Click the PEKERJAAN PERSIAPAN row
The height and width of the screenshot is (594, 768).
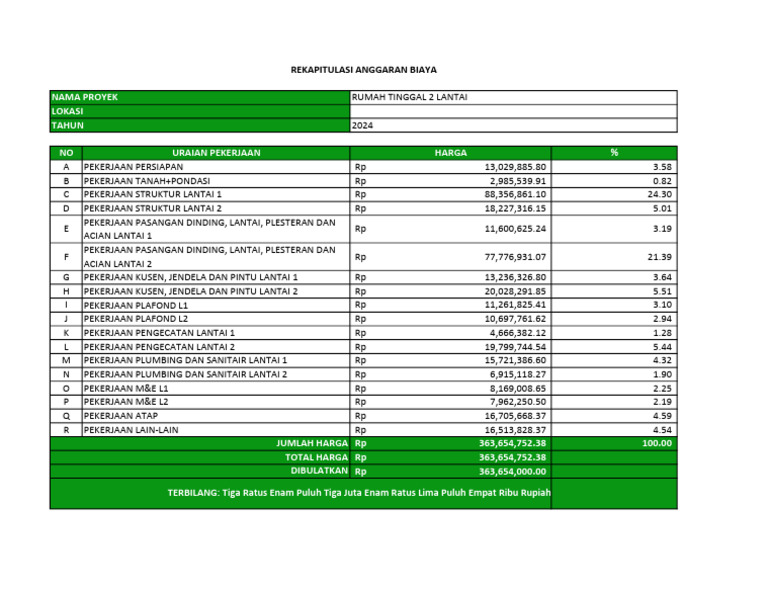pyautogui.click(x=363, y=167)
